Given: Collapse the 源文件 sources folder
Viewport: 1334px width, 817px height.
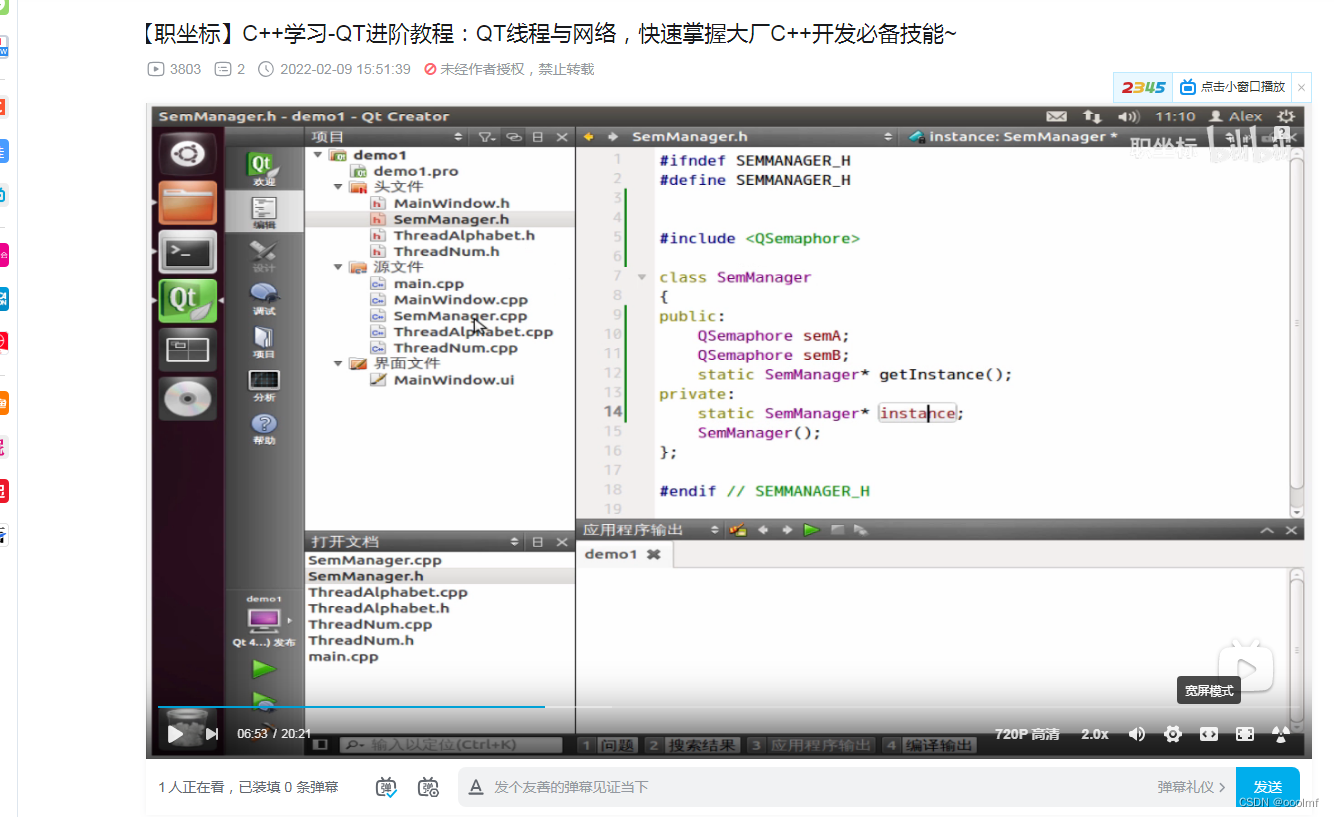Looking at the screenshot, I should click(338, 267).
